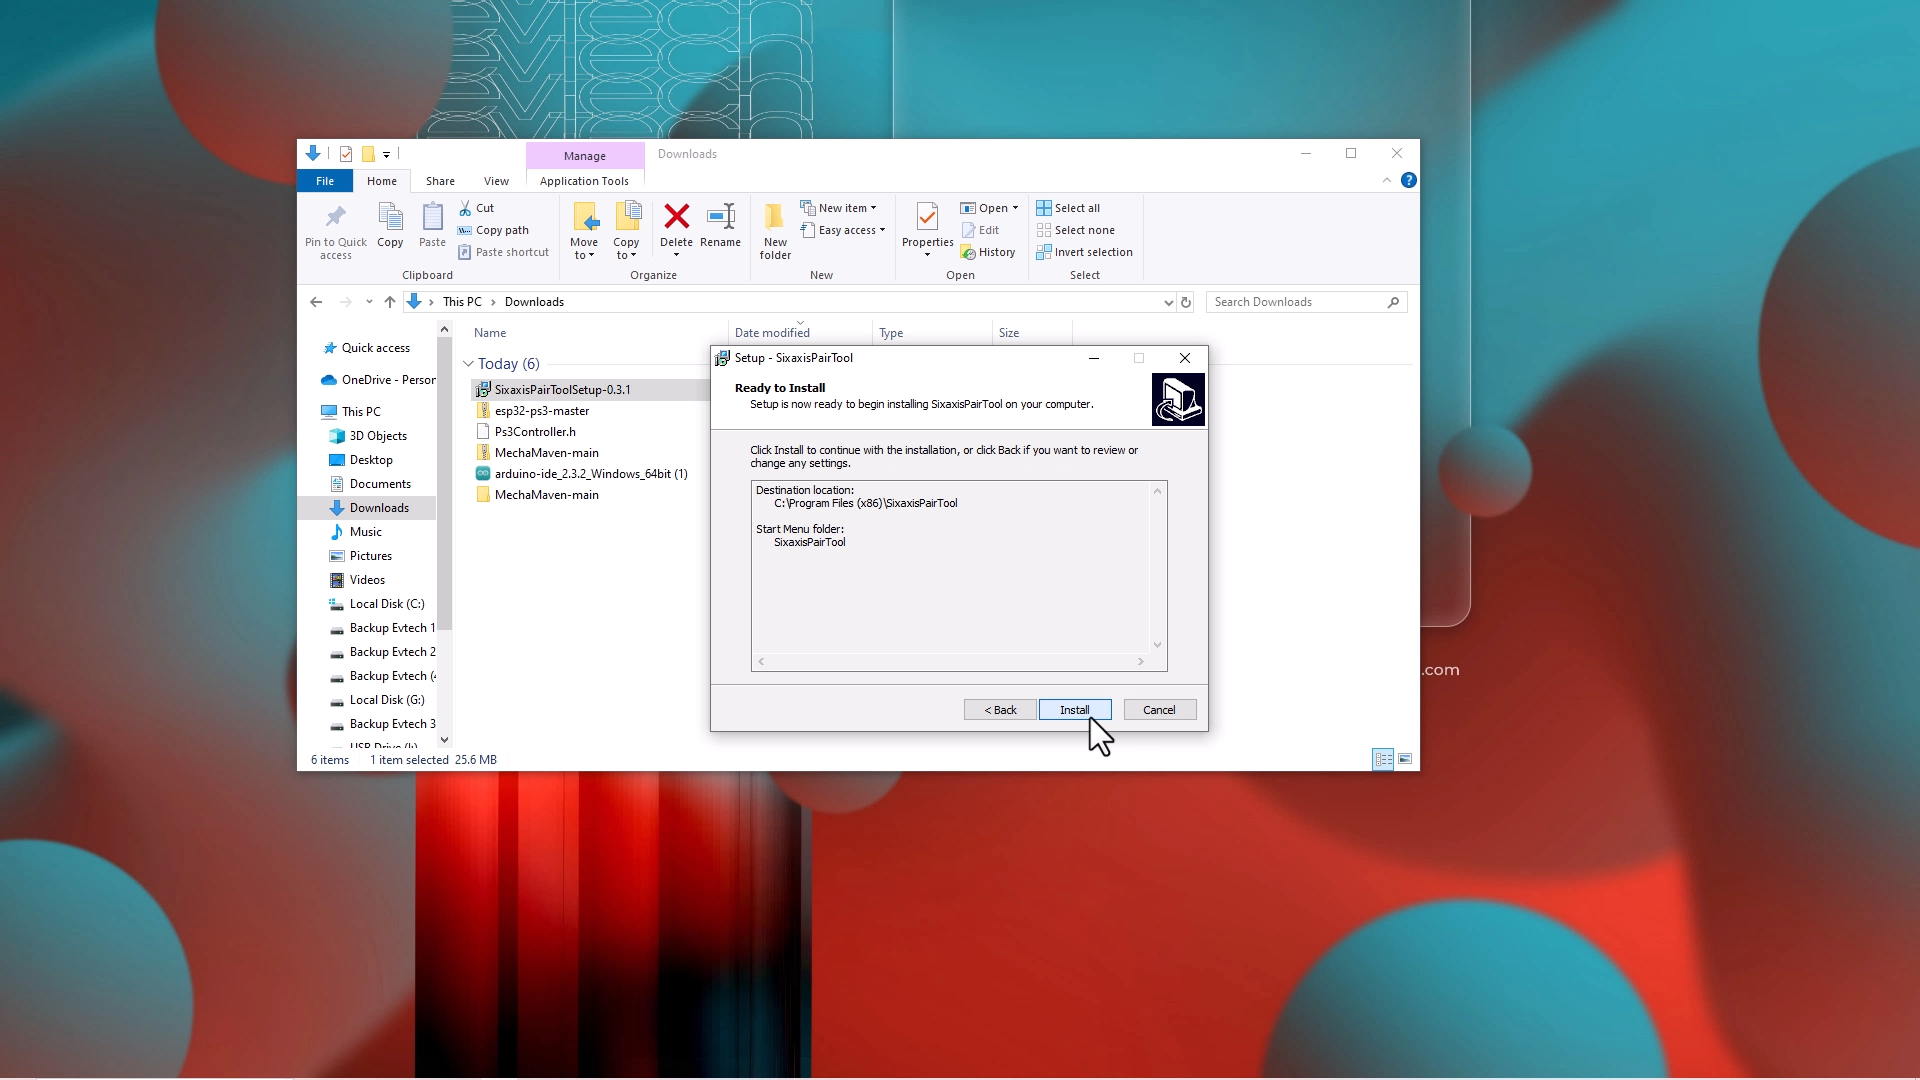The width and height of the screenshot is (1920, 1080).
Task: Switch to Large icons view in status bar
Action: pyautogui.click(x=1405, y=760)
